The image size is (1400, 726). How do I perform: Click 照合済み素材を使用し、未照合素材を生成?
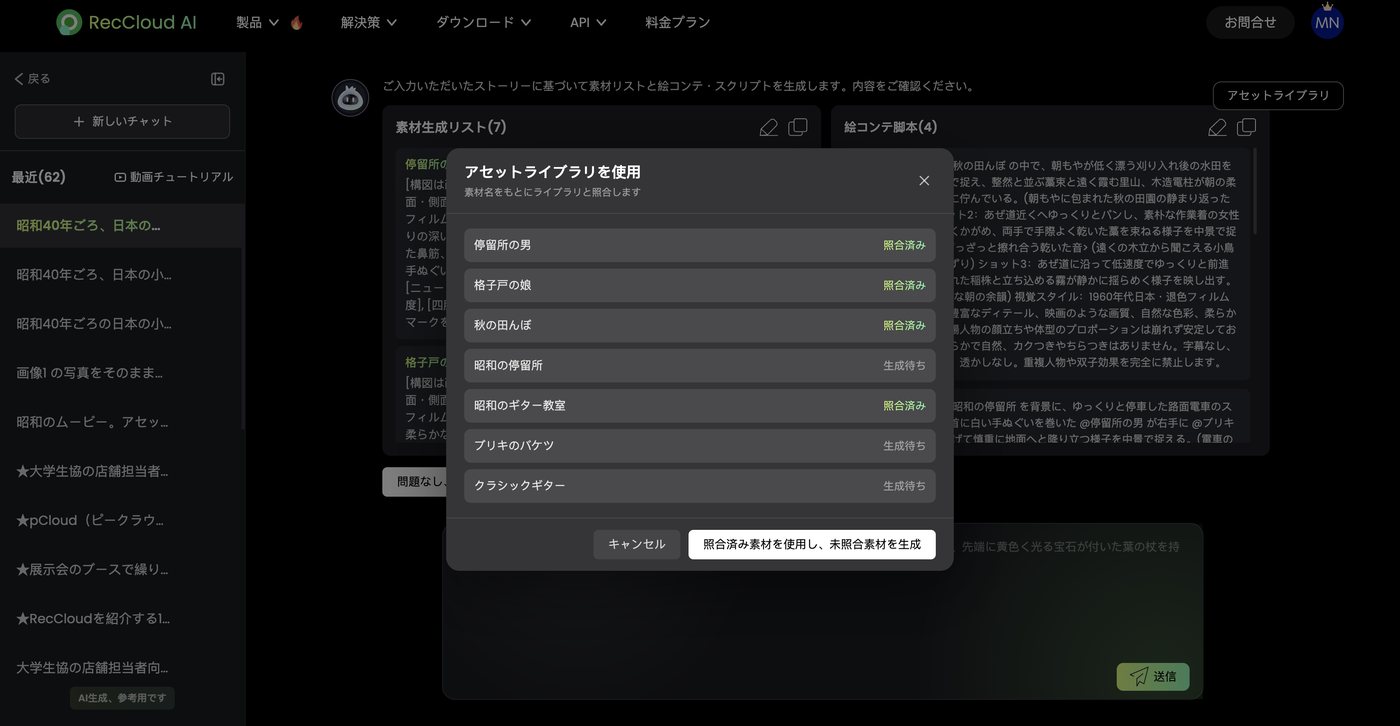pos(812,545)
